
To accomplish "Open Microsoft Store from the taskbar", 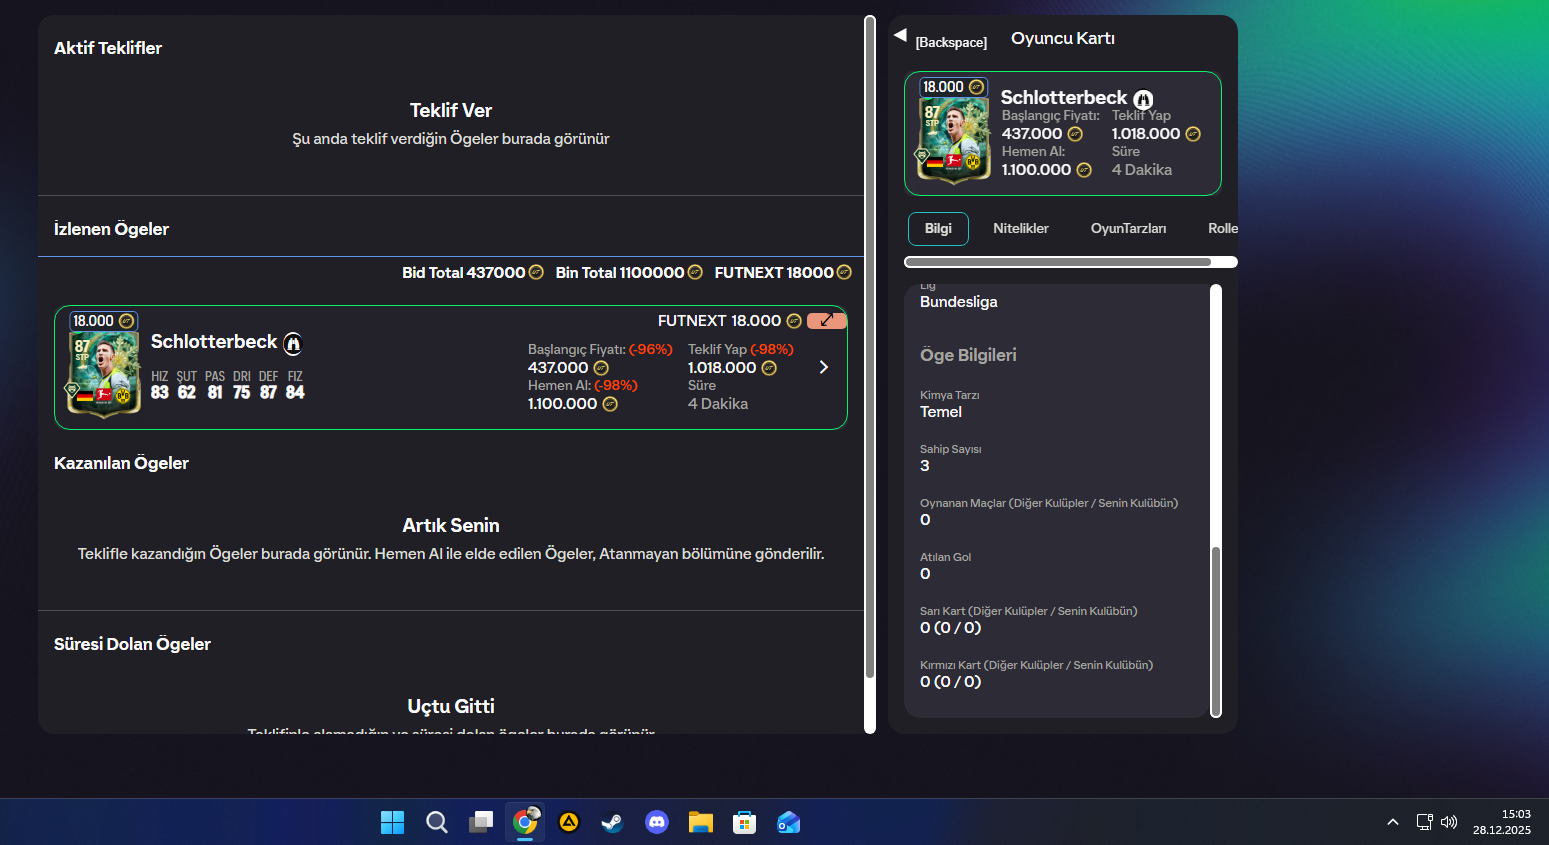I will point(745,822).
